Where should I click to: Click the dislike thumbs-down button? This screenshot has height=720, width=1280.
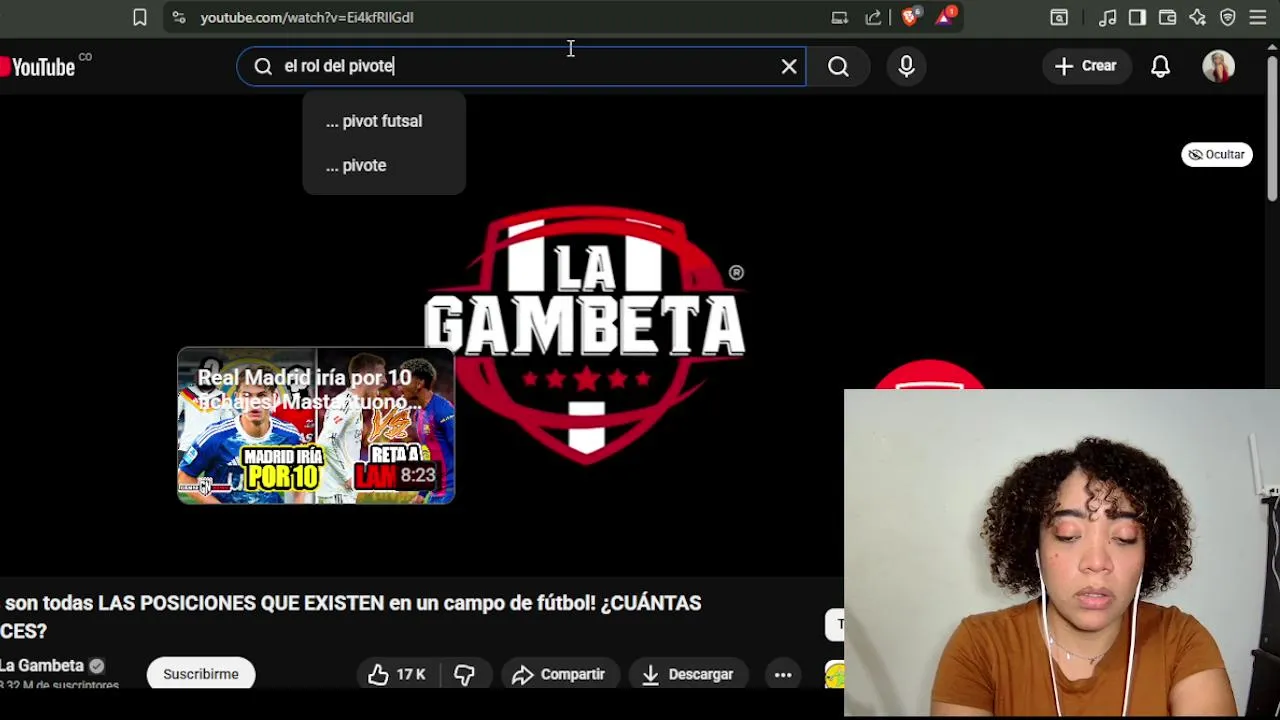tap(464, 674)
